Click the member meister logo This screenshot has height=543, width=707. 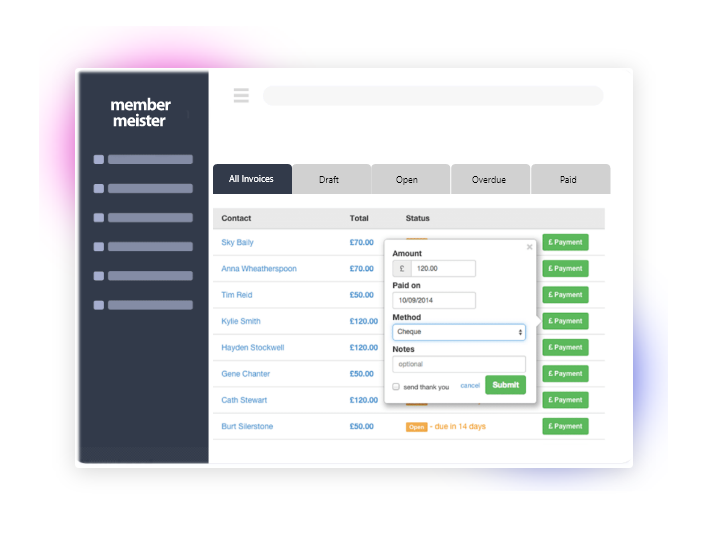[141, 113]
